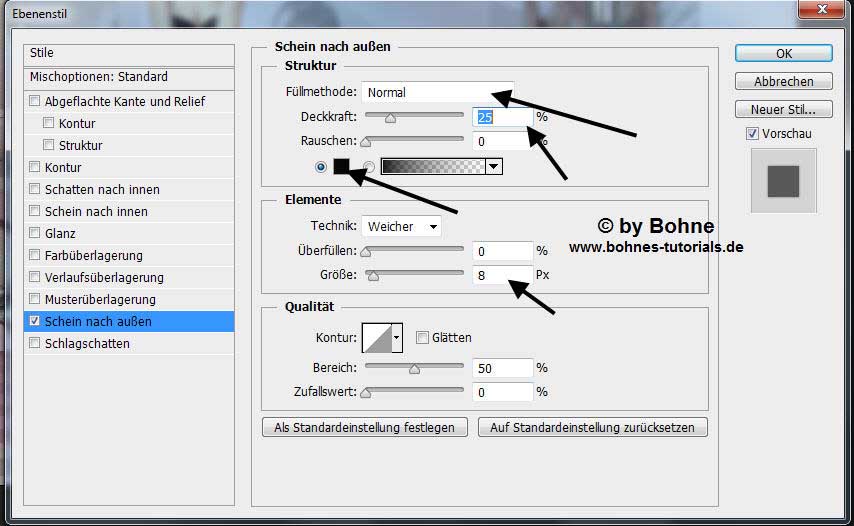Click the Deckkraft opacity slider
This screenshot has height=526, width=854.
click(x=414, y=117)
